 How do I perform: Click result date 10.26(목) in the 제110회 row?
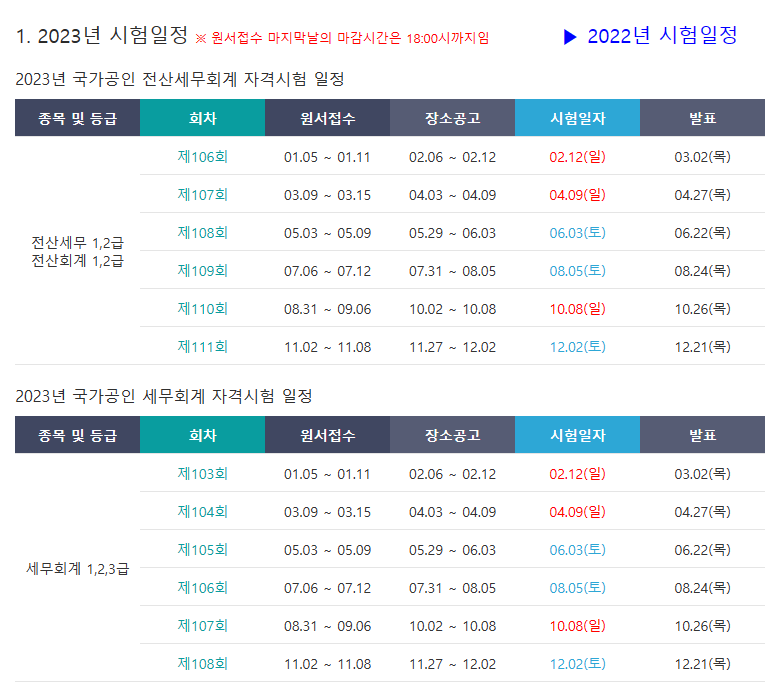(702, 309)
